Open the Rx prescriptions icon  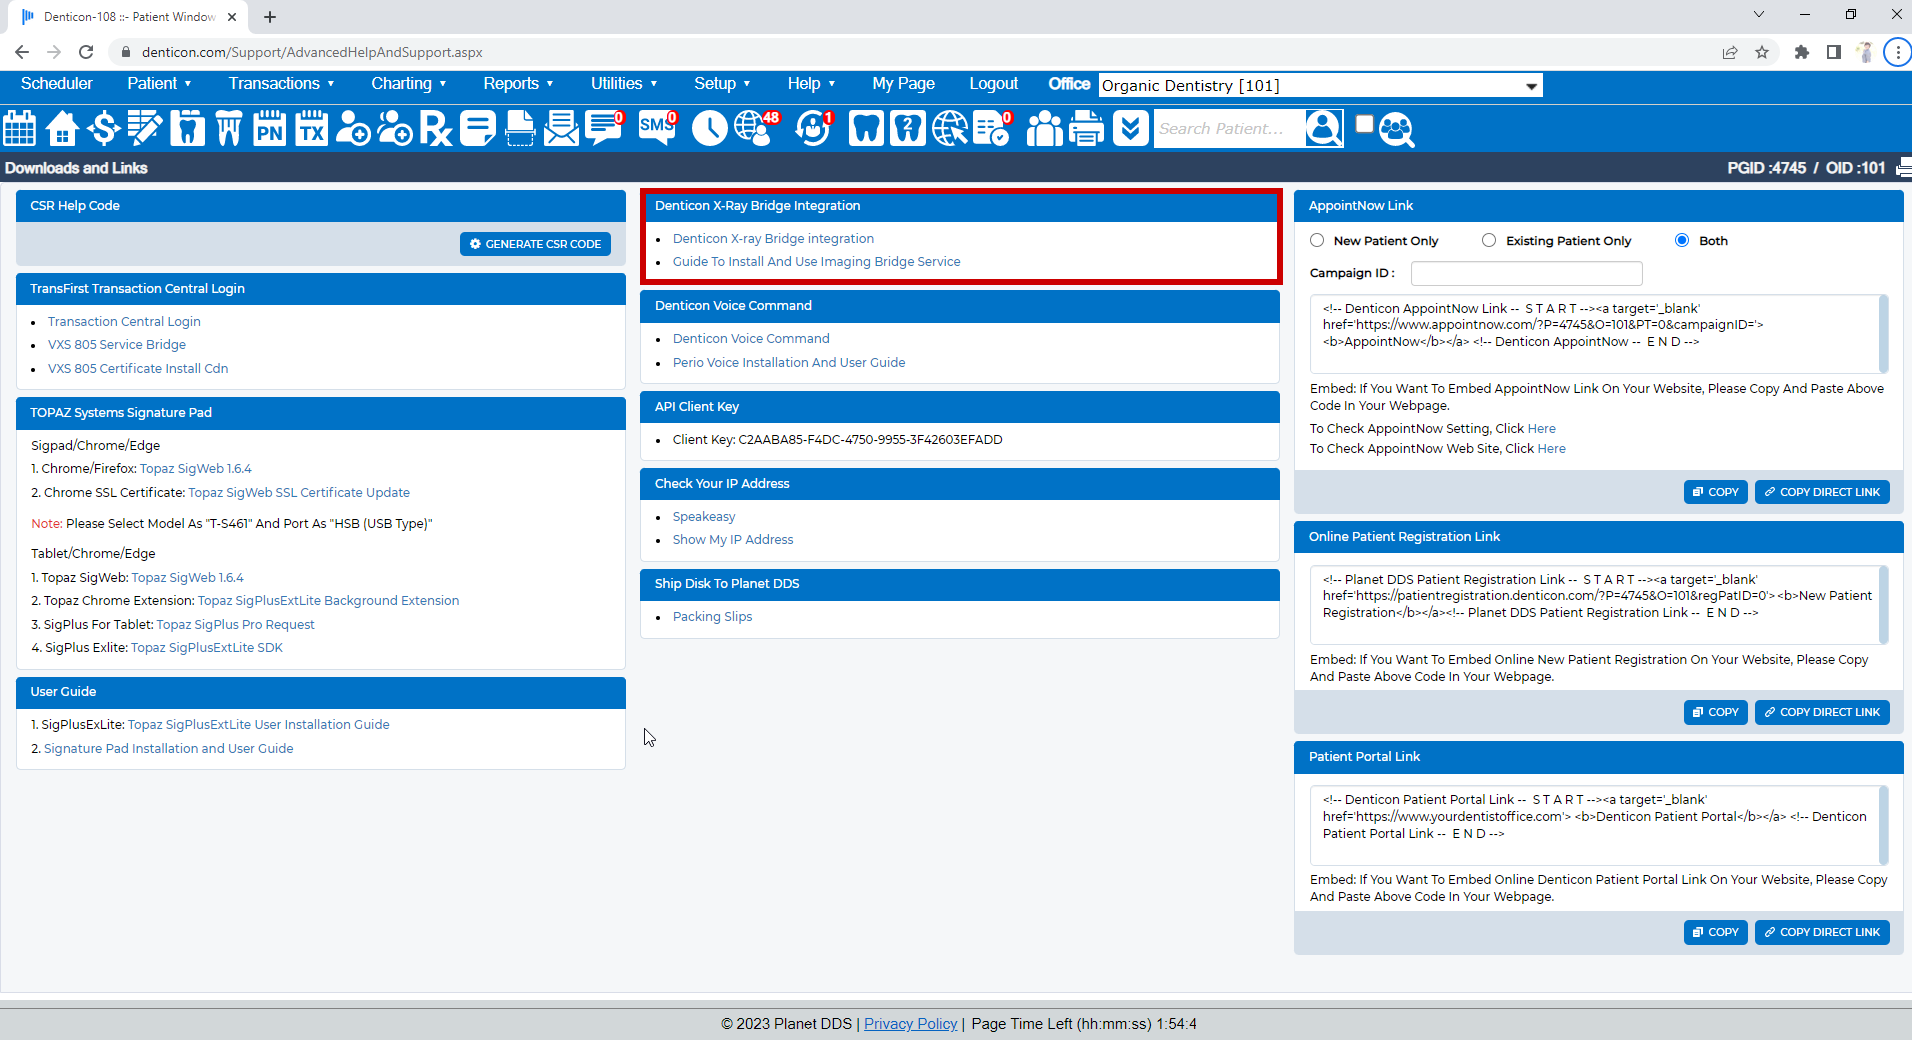click(436, 128)
